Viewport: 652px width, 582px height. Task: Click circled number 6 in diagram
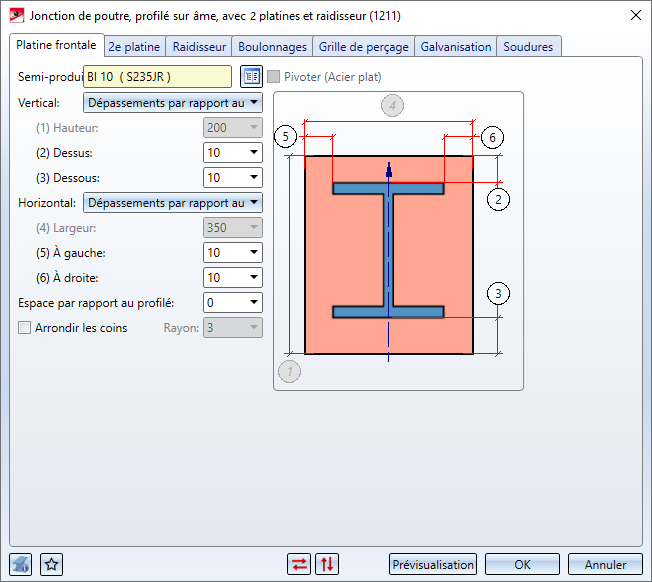[x=492, y=137]
